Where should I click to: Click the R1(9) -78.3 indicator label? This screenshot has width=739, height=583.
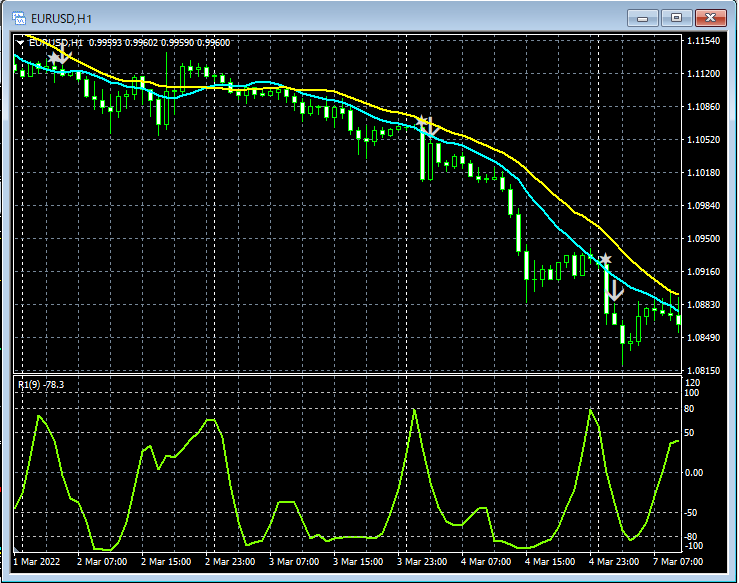pyautogui.click(x=41, y=385)
